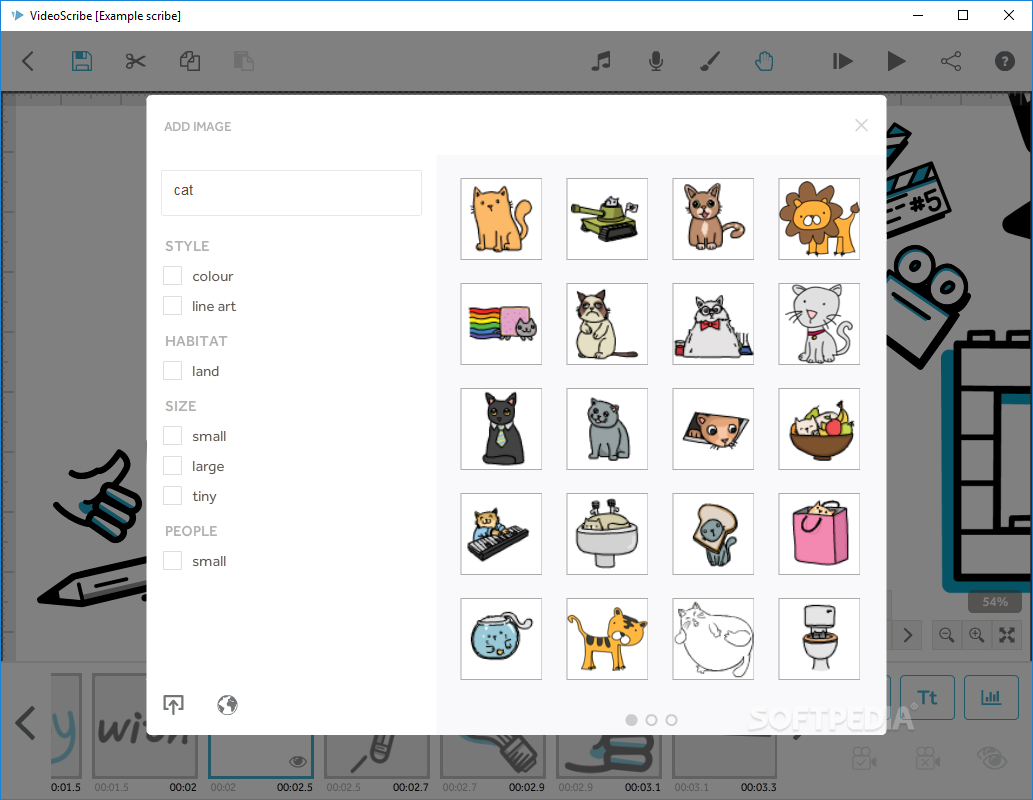This screenshot has height=800, width=1033.
Task: Tick the small checkbox under SIZE
Action: [x=173, y=436]
